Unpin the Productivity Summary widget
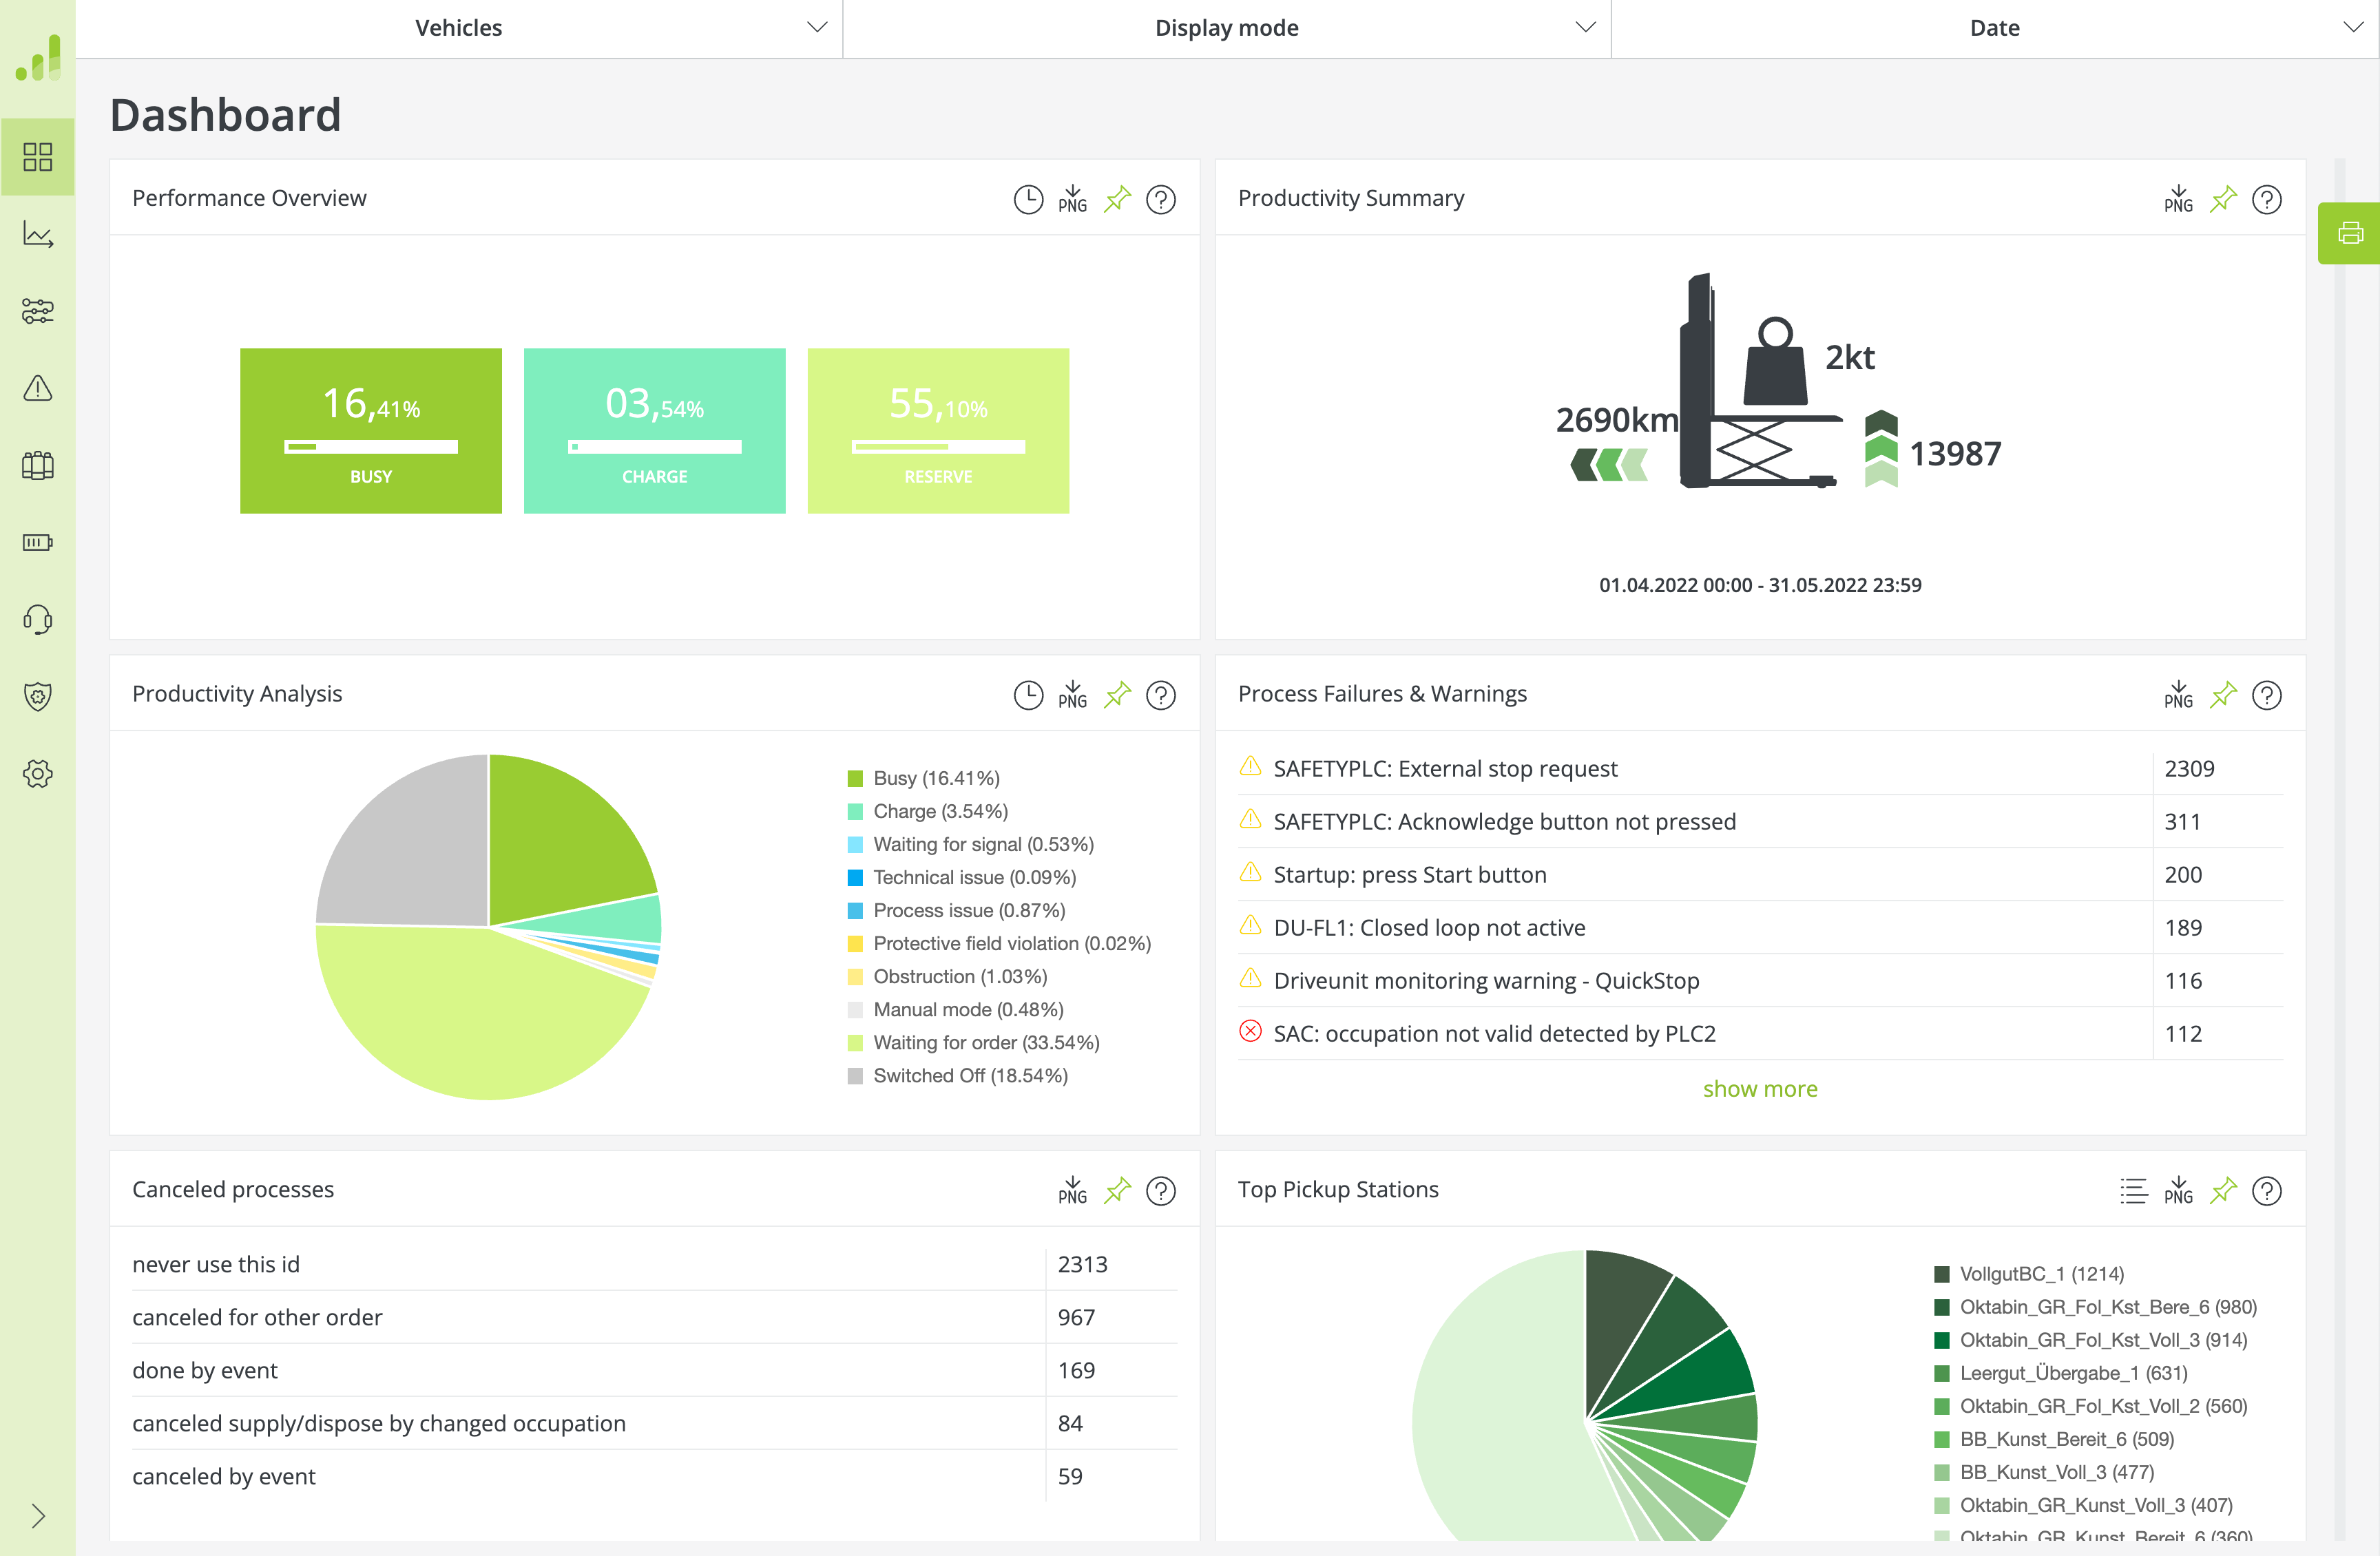Image resolution: width=2380 pixels, height=1556 pixels. 2222,199
